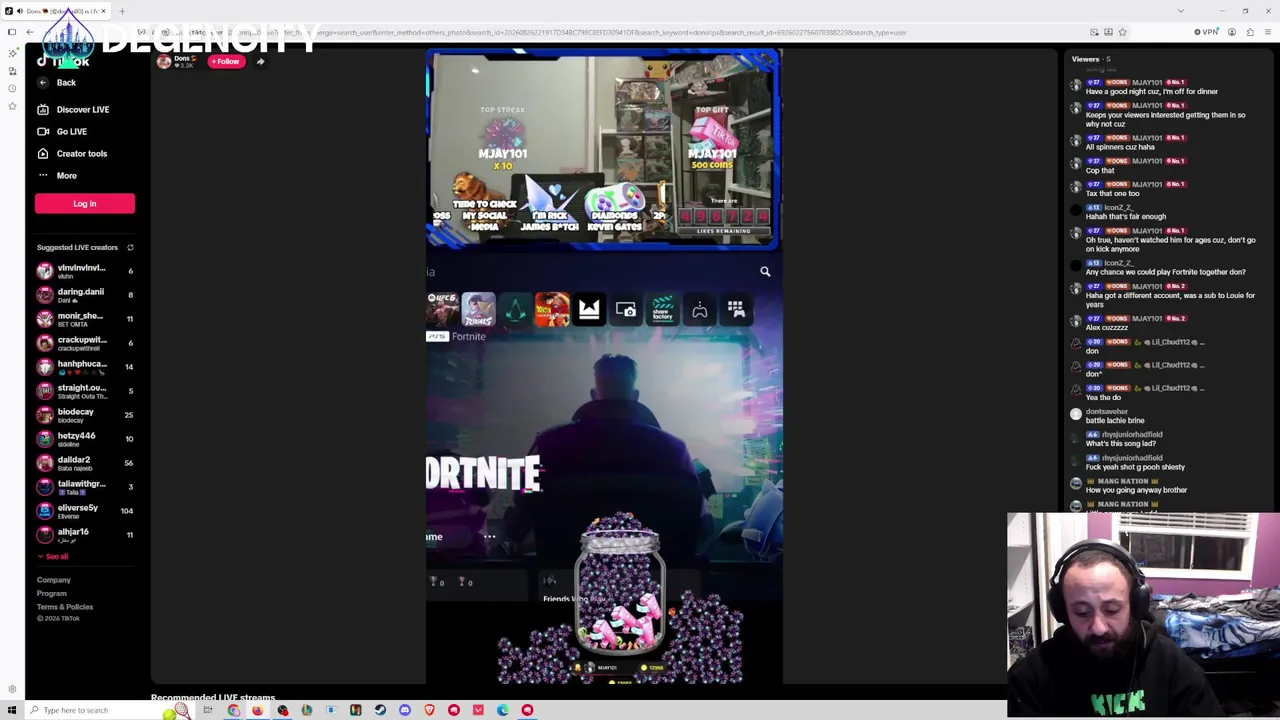Image resolution: width=1280 pixels, height=720 pixels.
Task: Open Chrome from the taskbar
Action: click(x=233, y=710)
